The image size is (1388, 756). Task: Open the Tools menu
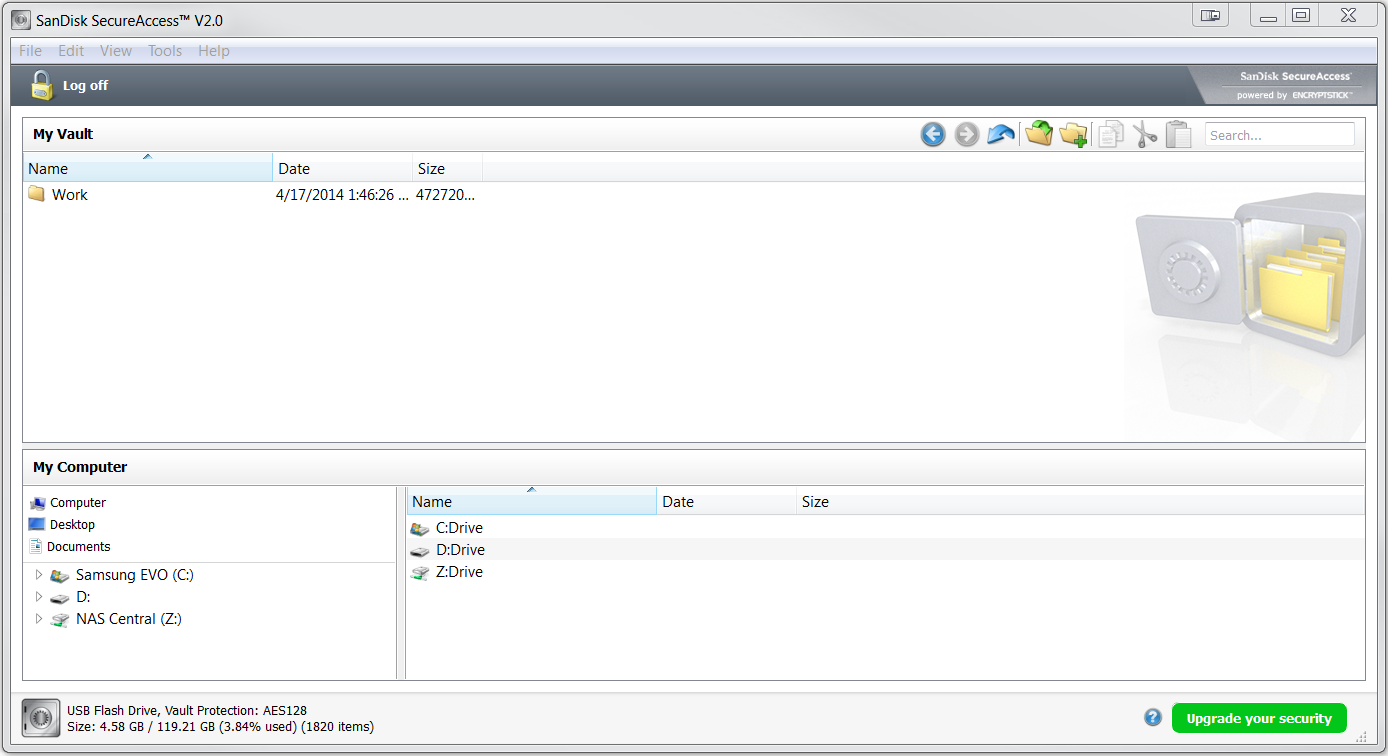coord(165,51)
